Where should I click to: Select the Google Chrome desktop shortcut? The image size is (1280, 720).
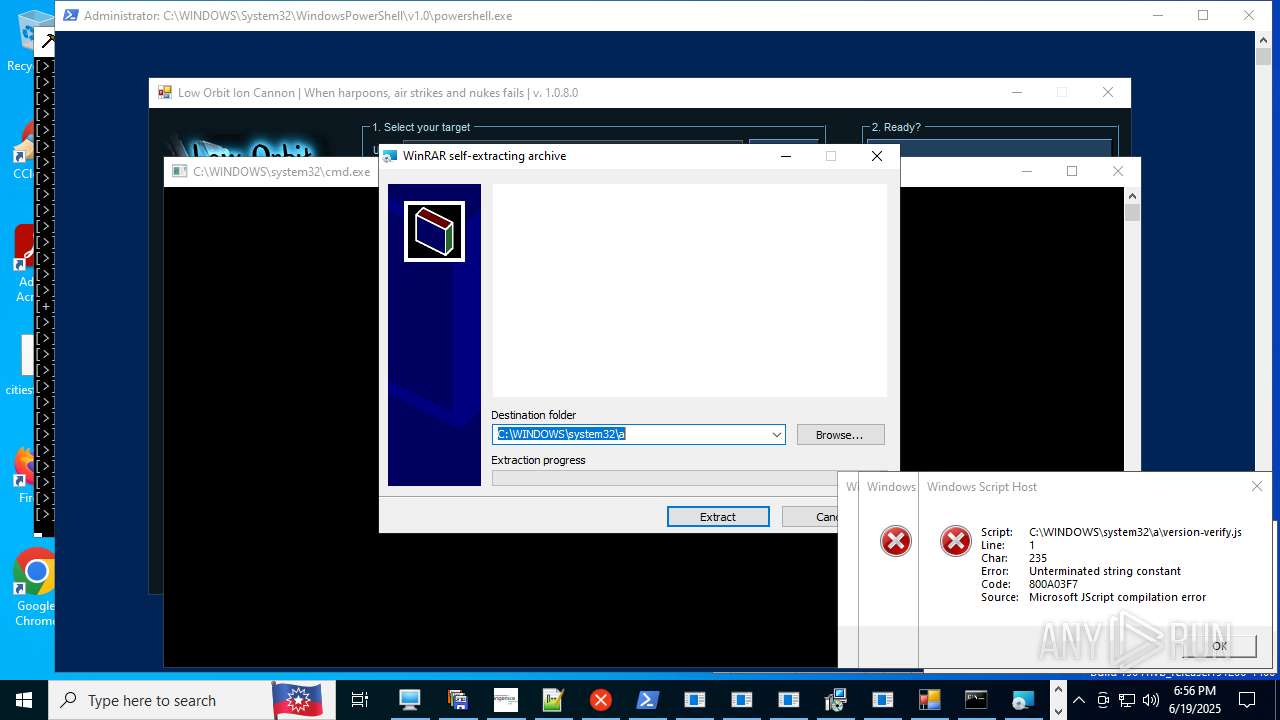tap(34, 588)
